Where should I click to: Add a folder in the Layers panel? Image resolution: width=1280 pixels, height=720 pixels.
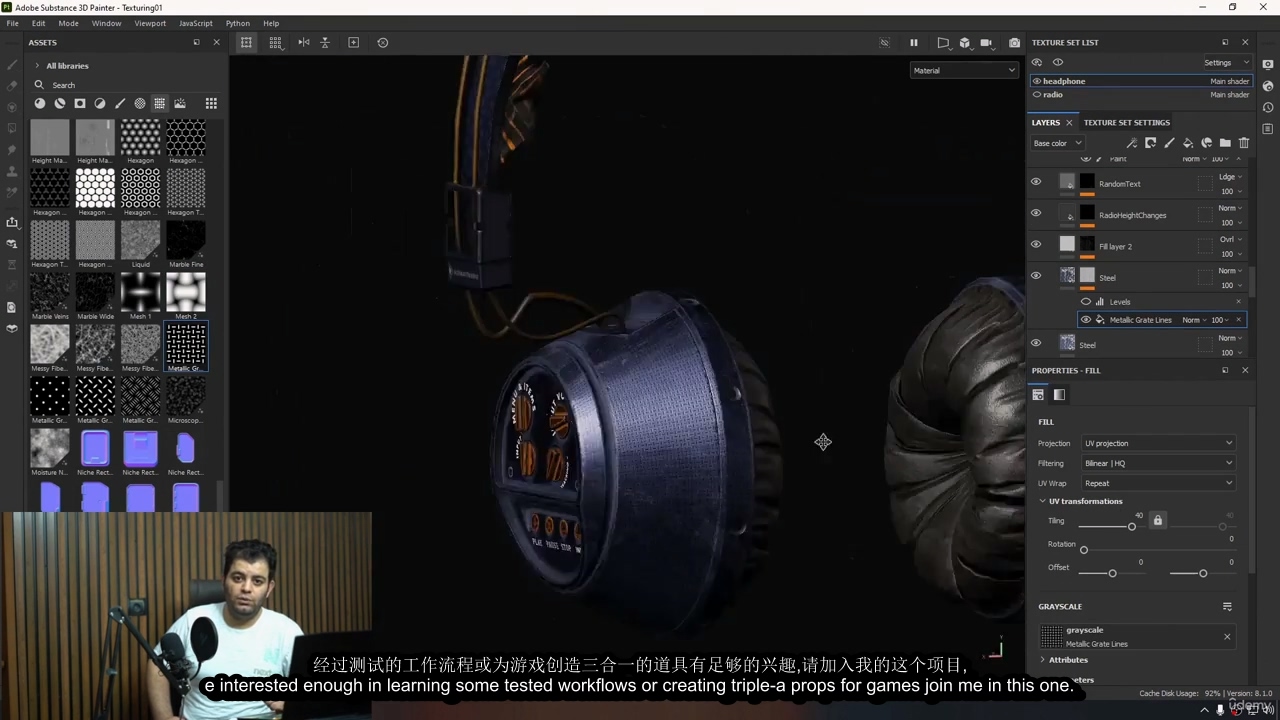click(x=1225, y=143)
